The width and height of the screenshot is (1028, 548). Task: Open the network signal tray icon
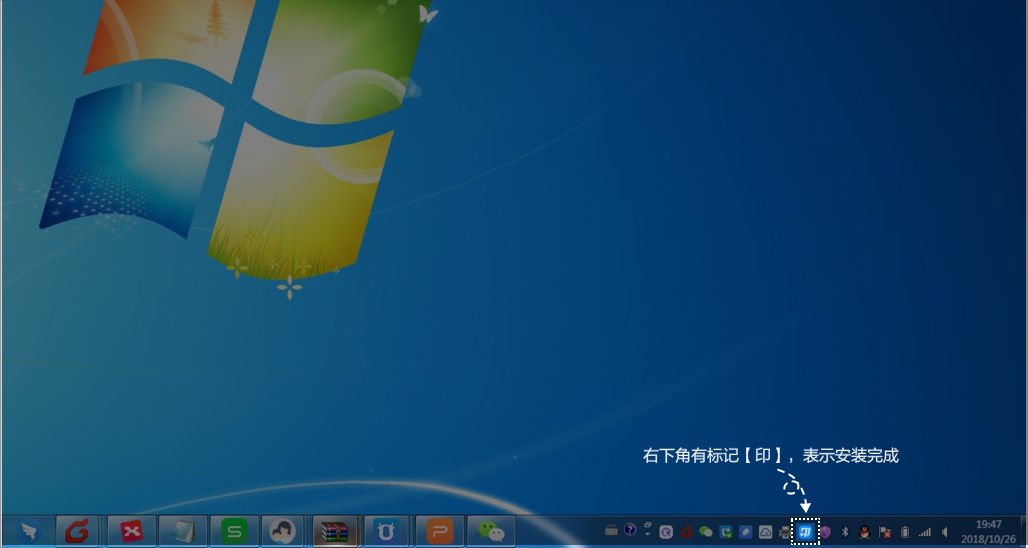coord(925,532)
